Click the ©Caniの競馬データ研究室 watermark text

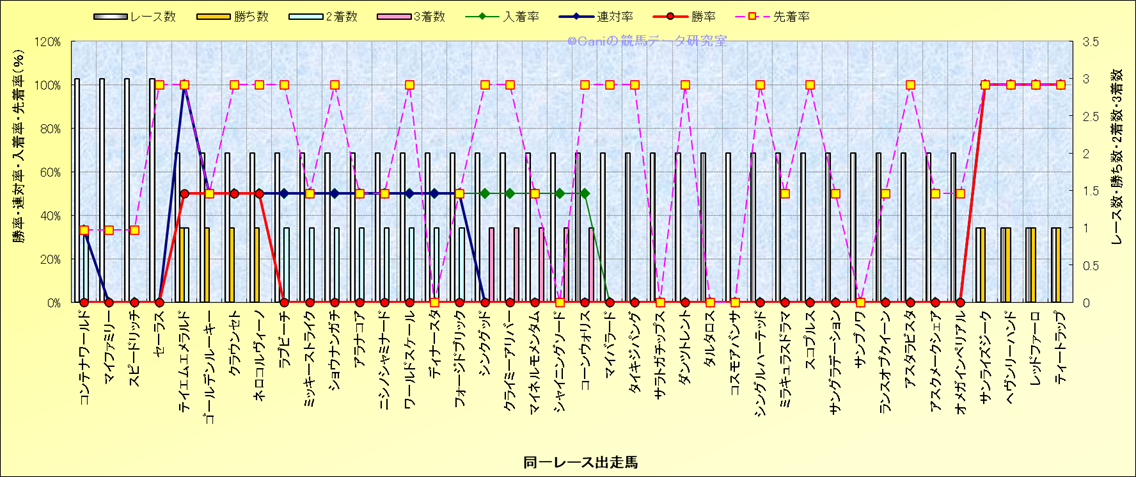646,41
